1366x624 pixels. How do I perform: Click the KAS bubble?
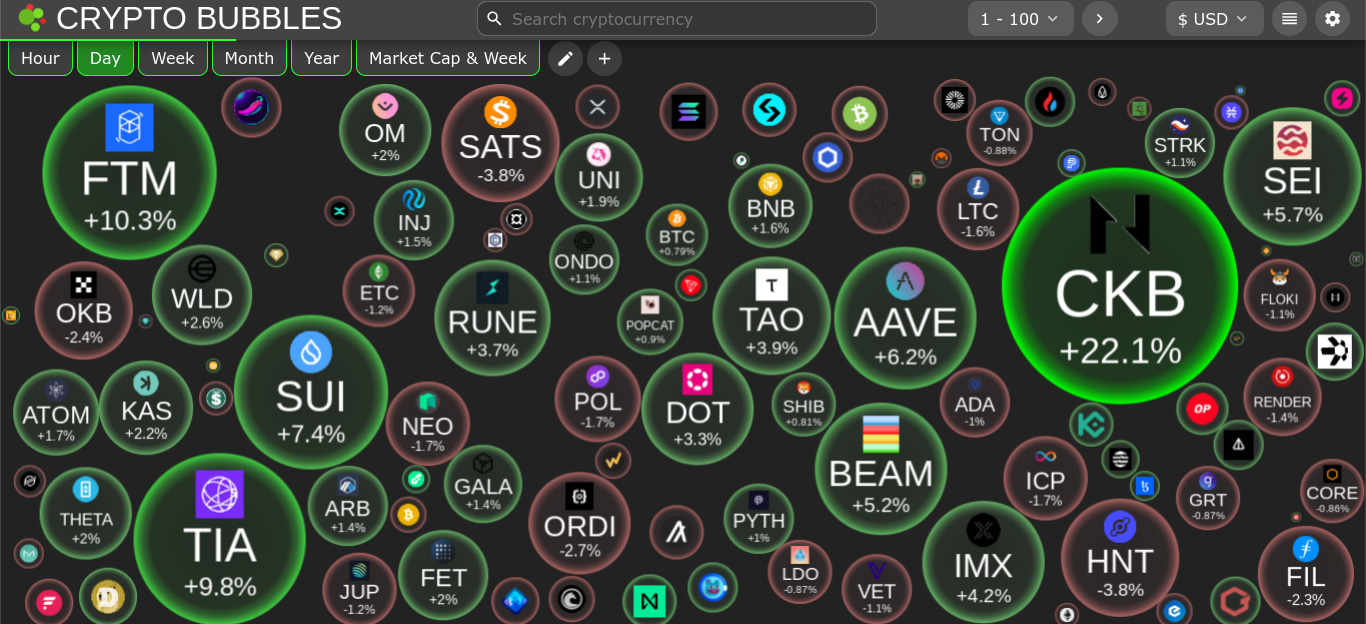click(x=146, y=407)
